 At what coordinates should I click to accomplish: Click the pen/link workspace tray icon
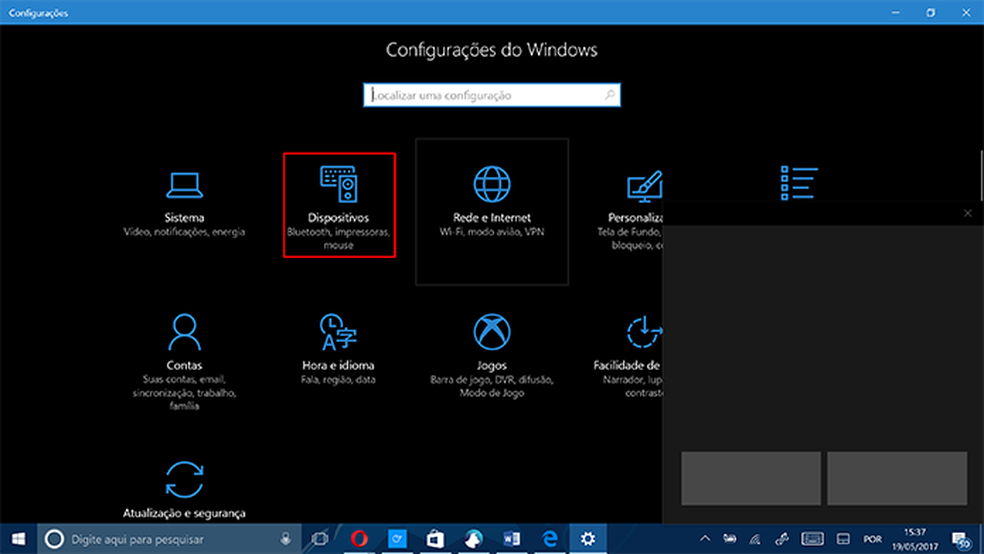coord(781,539)
